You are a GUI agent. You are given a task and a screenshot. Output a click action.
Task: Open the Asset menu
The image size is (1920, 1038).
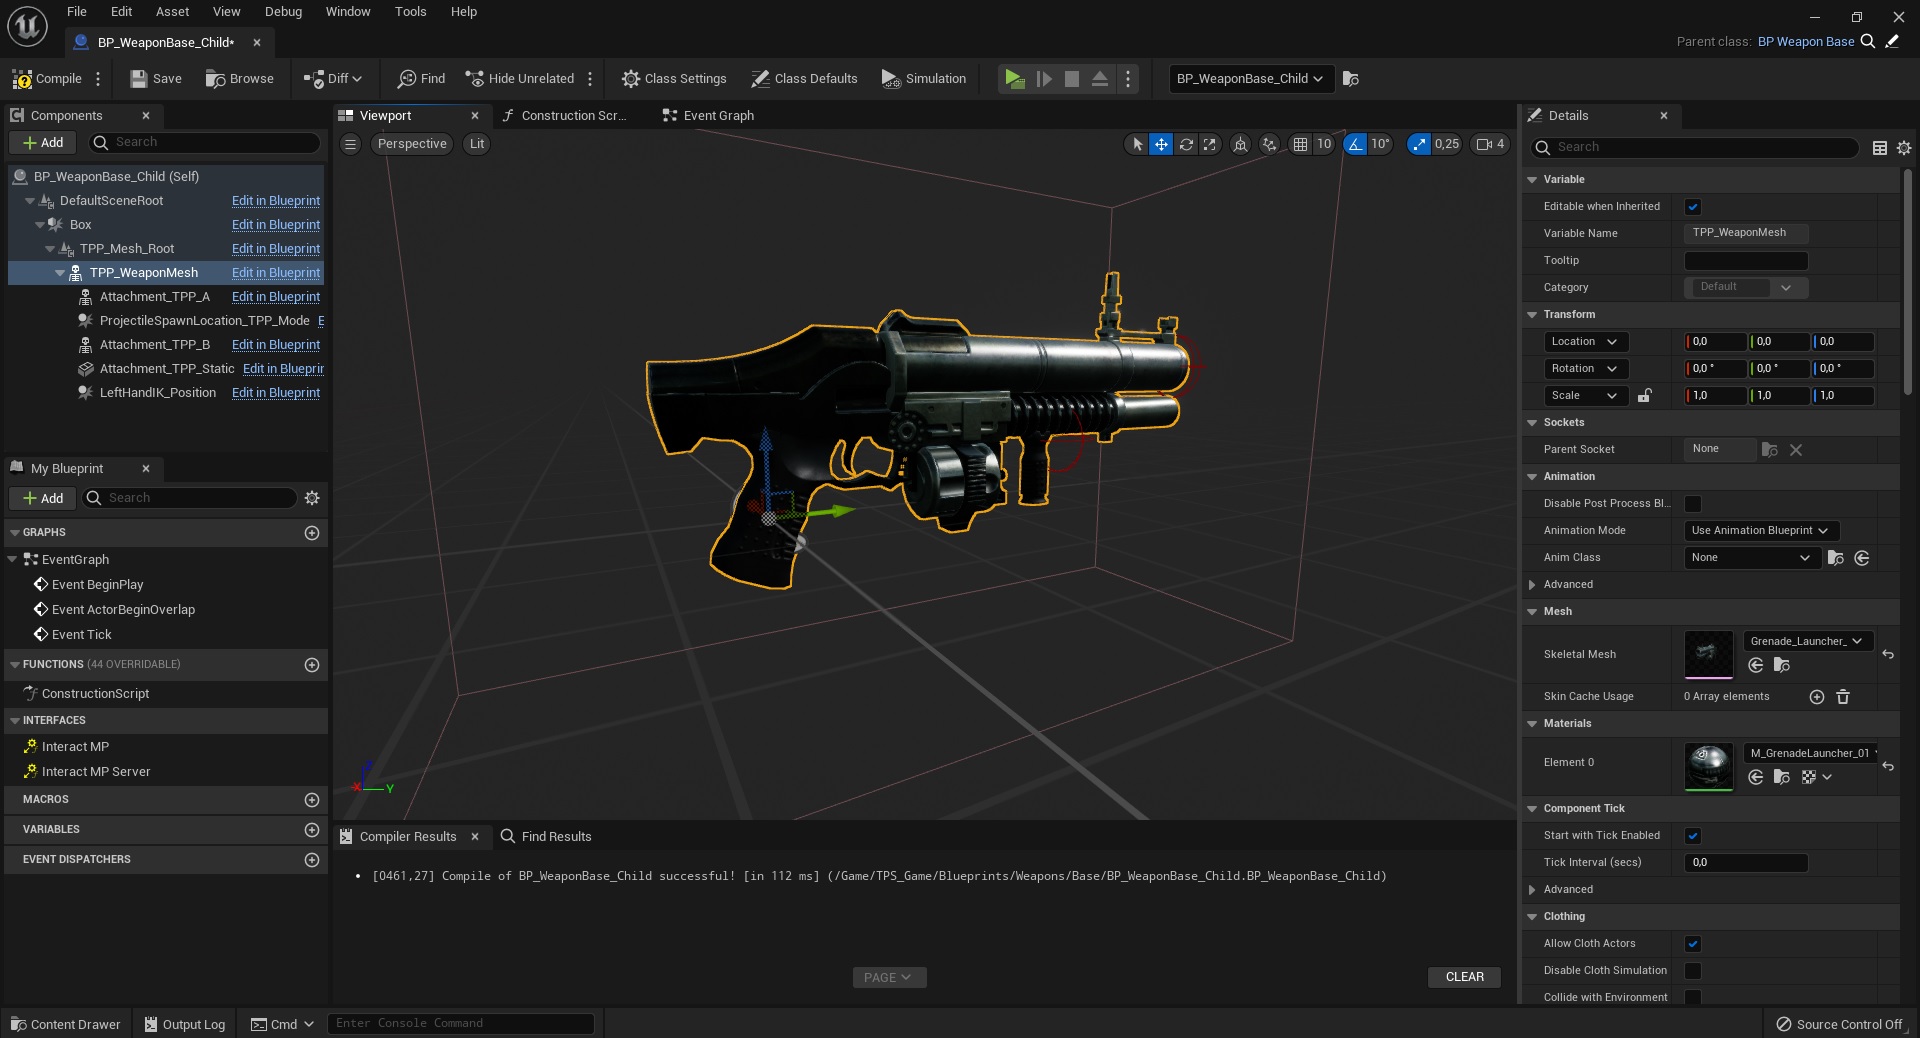(x=172, y=12)
